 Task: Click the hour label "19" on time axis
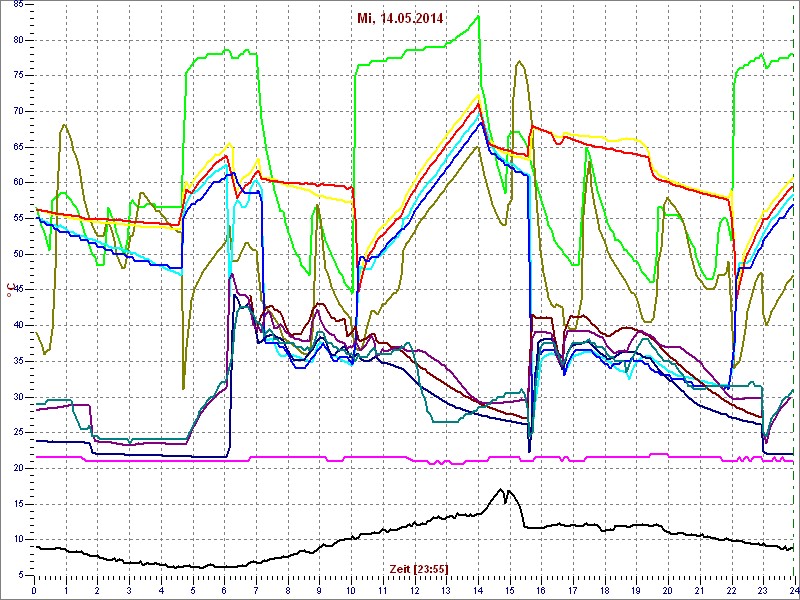tap(636, 591)
